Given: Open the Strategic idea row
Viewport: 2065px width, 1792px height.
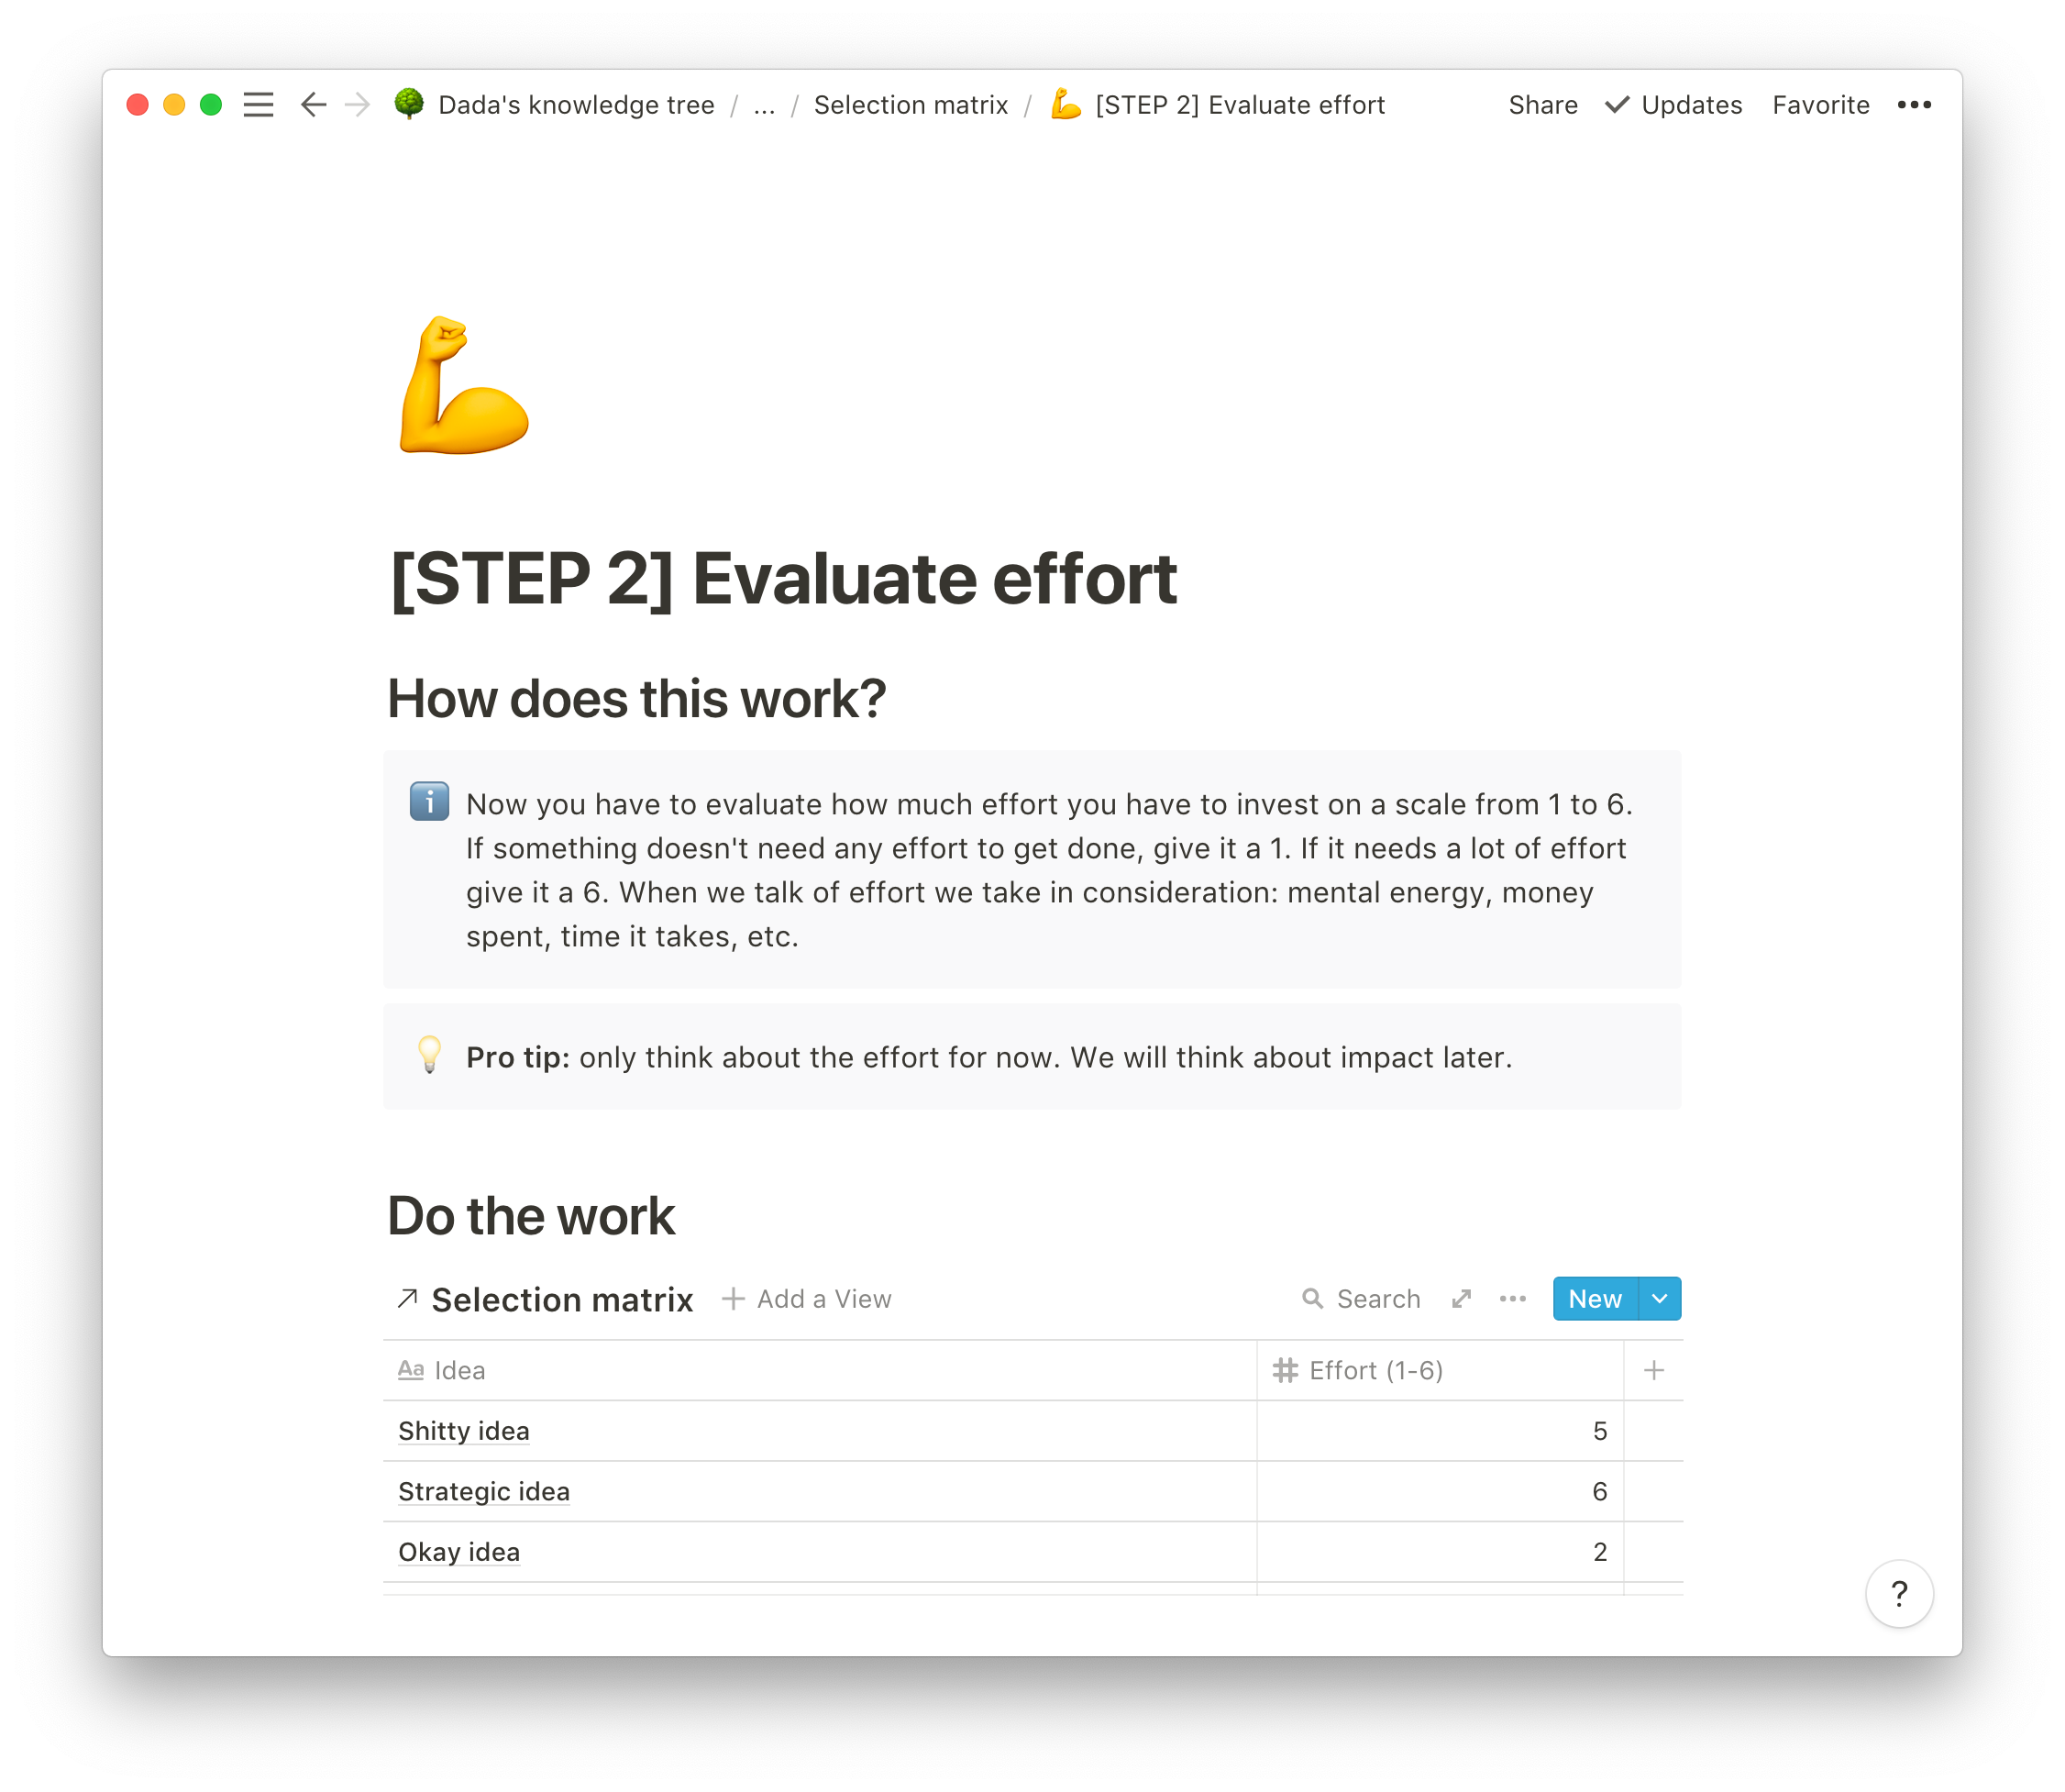Looking at the screenshot, I should [484, 1491].
